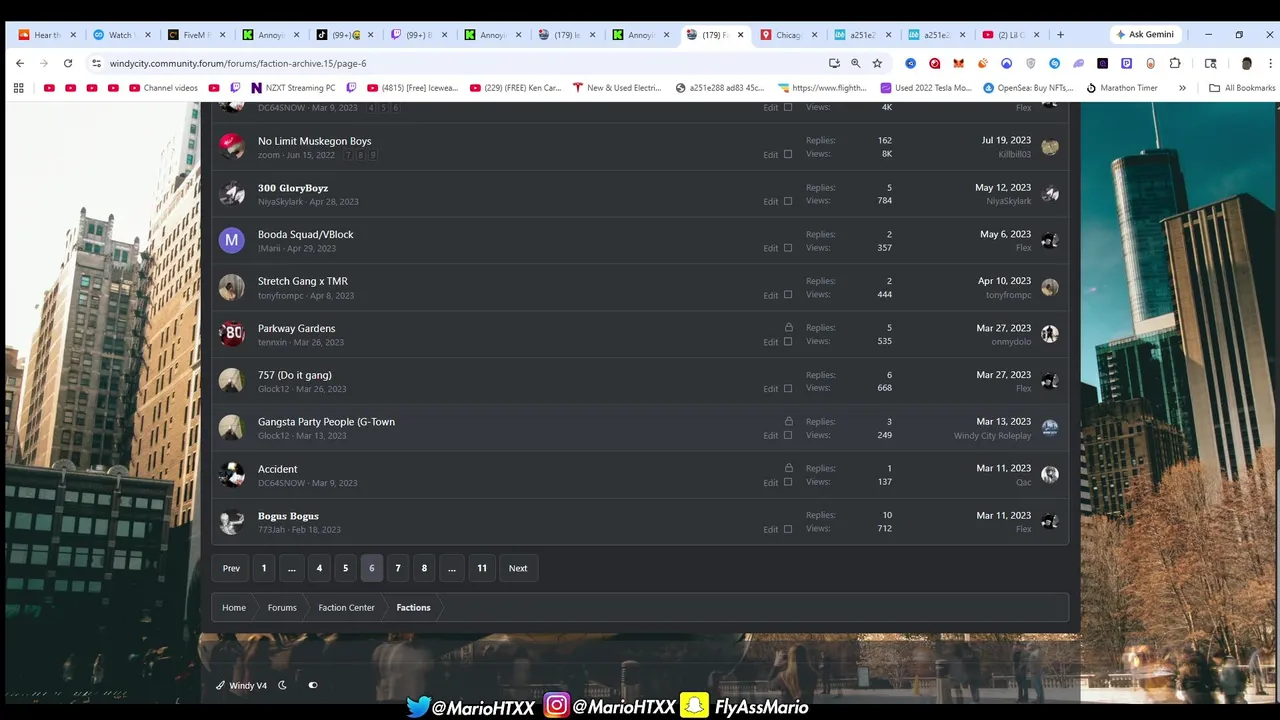Expand the first ellipsis in pagination

291,568
